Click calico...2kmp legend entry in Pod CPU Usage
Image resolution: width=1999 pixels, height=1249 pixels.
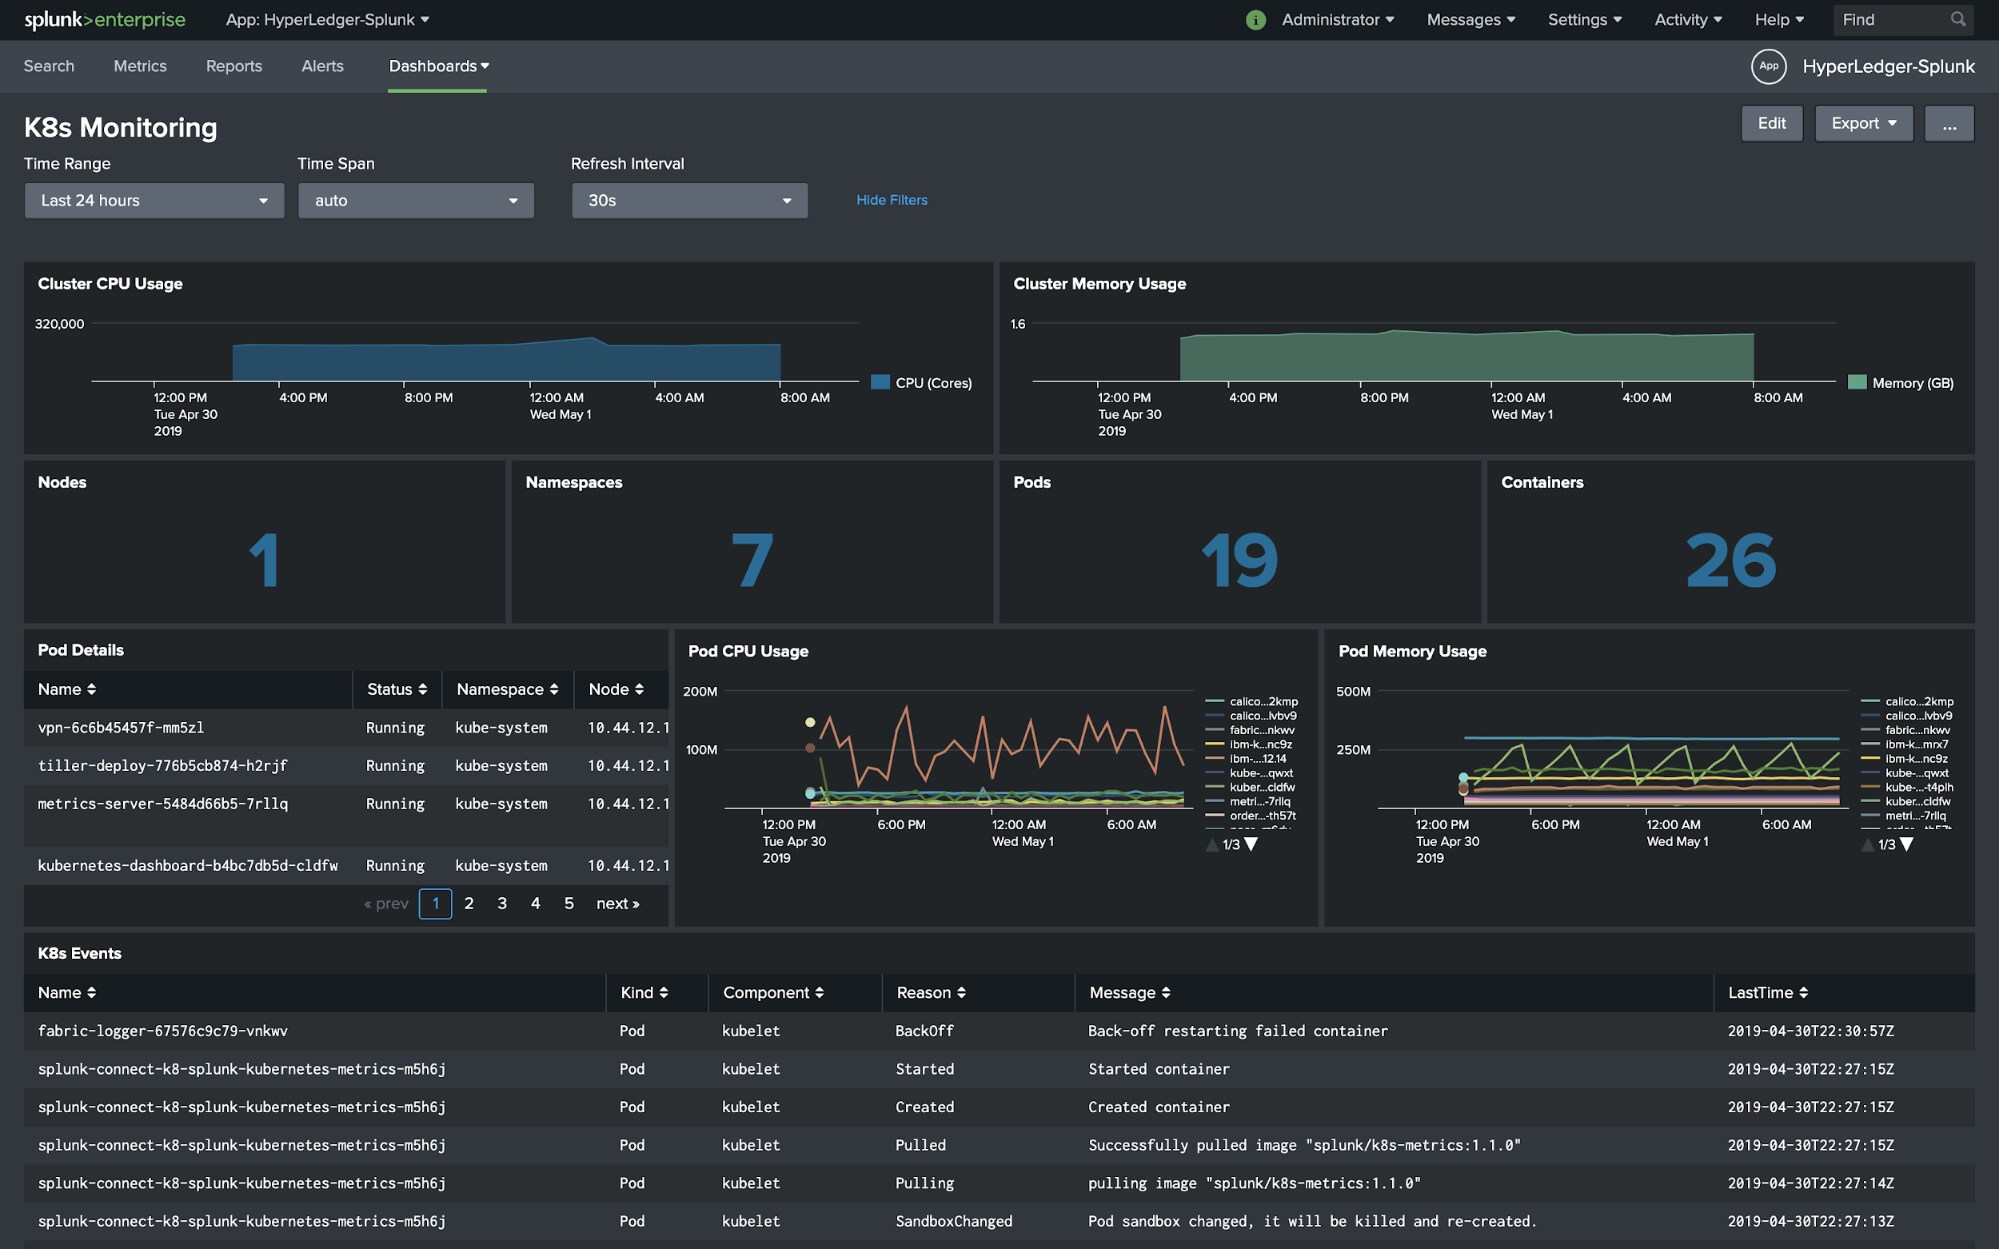[x=1252, y=701]
